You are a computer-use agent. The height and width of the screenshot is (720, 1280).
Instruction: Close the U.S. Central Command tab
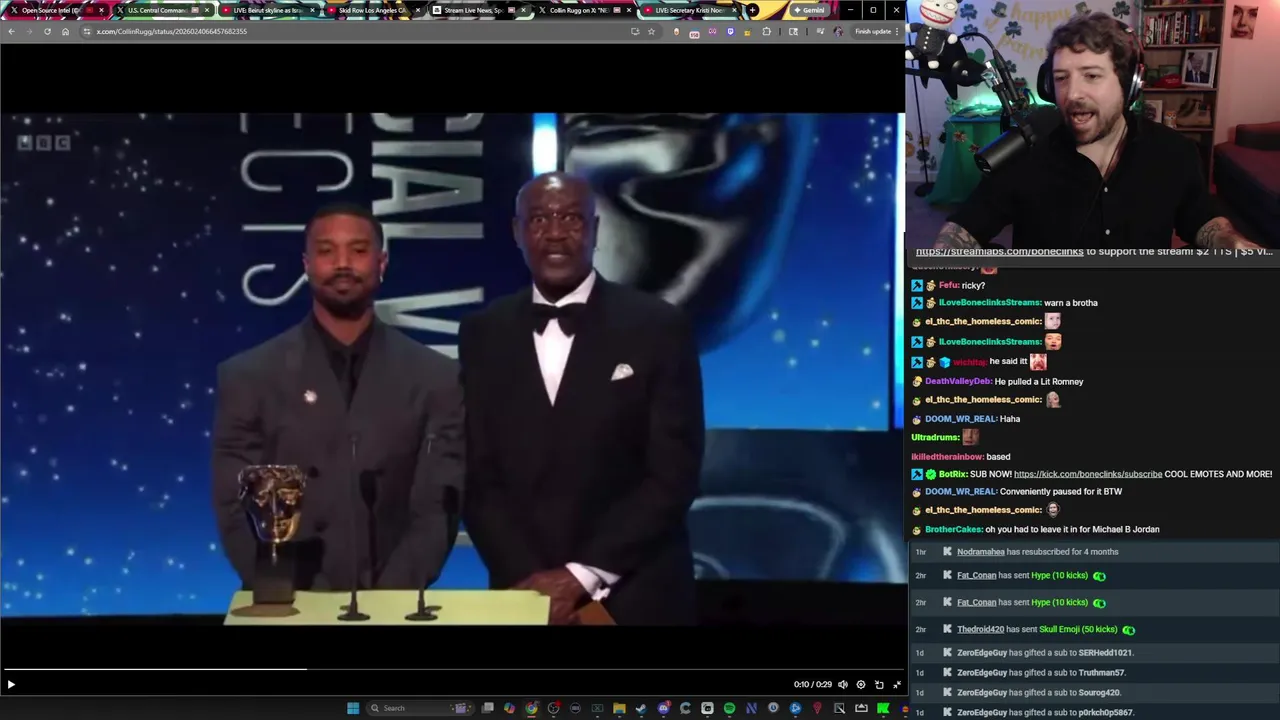(207, 10)
